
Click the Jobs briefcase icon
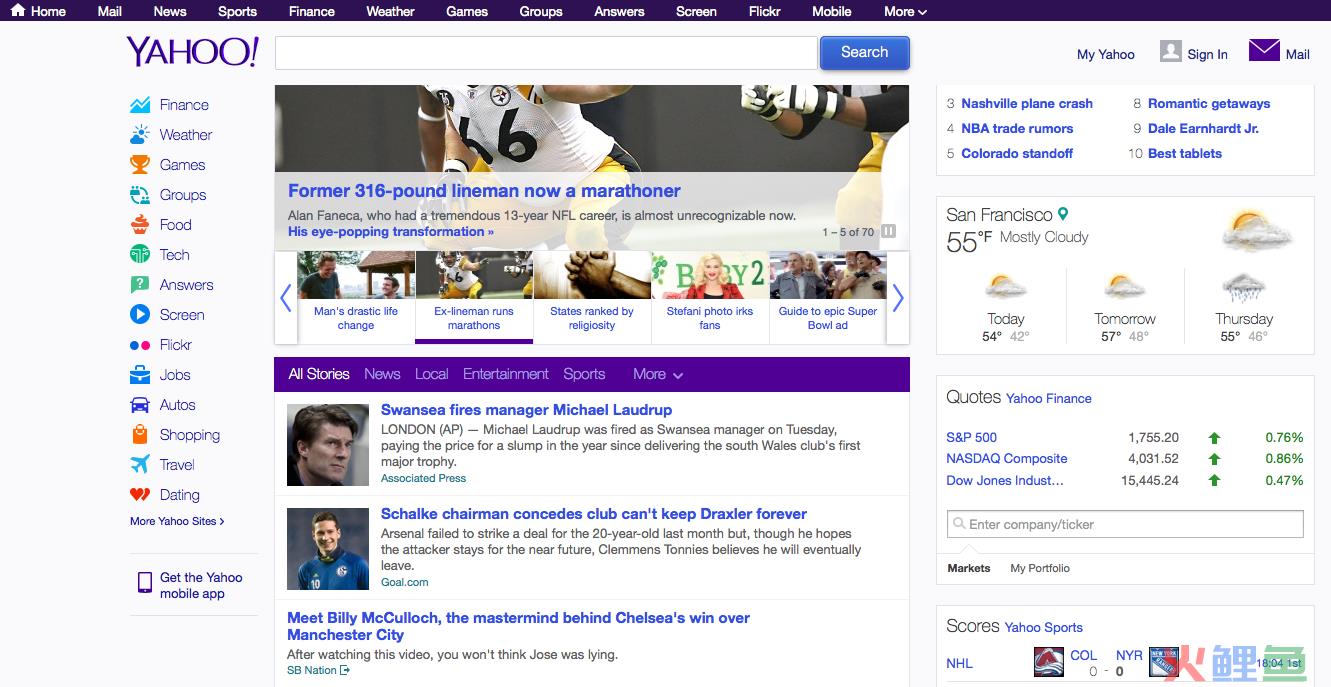click(140, 375)
